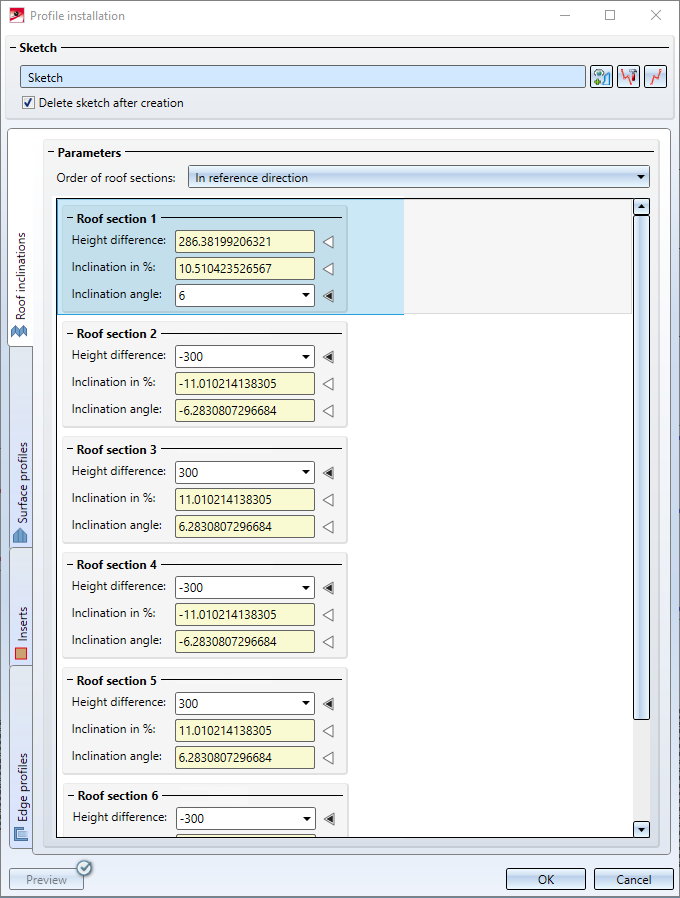The width and height of the screenshot is (680, 898).
Task: Click the filled triangle for Roof section 4 Height difference
Action: 328,588
